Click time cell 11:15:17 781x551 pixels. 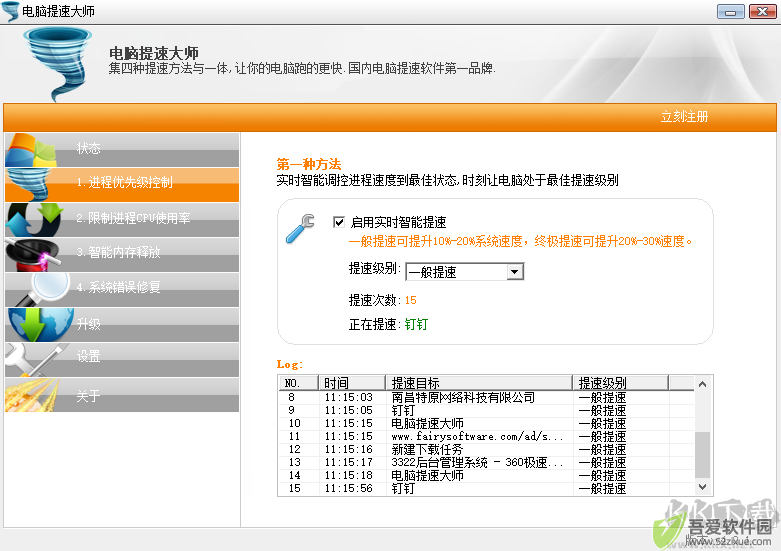[x=349, y=462]
